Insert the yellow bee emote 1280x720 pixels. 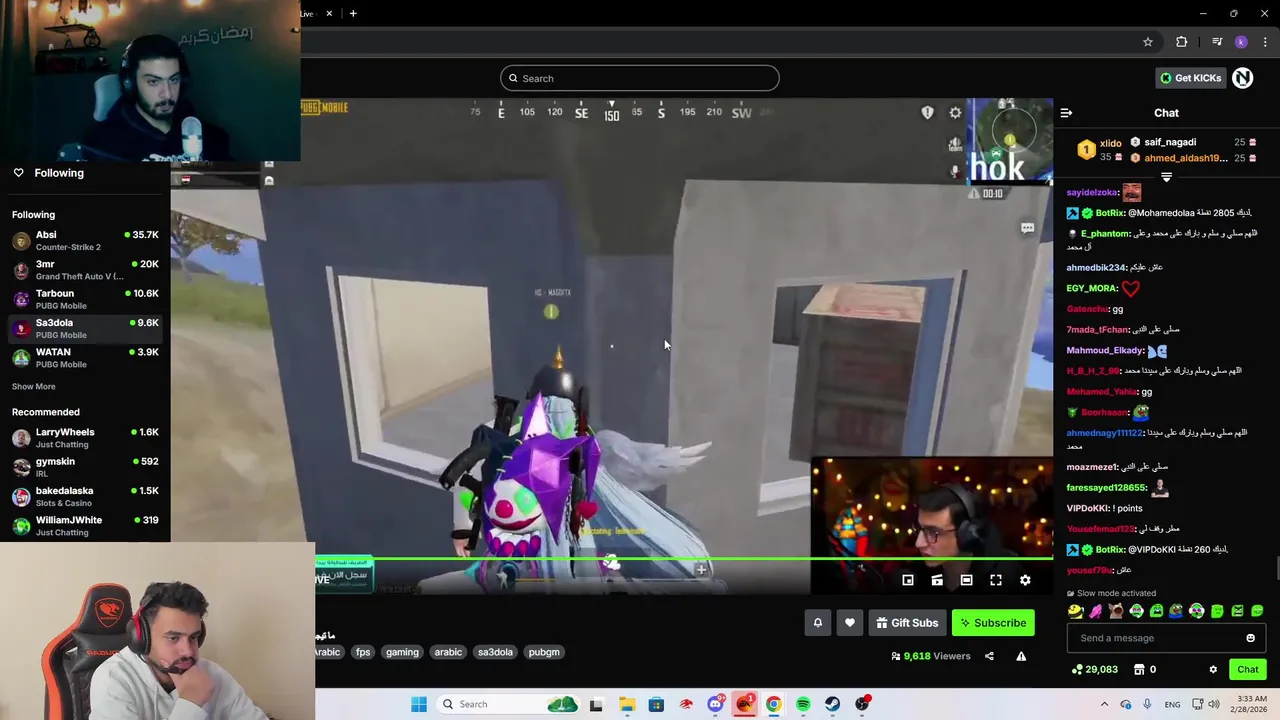1076,611
